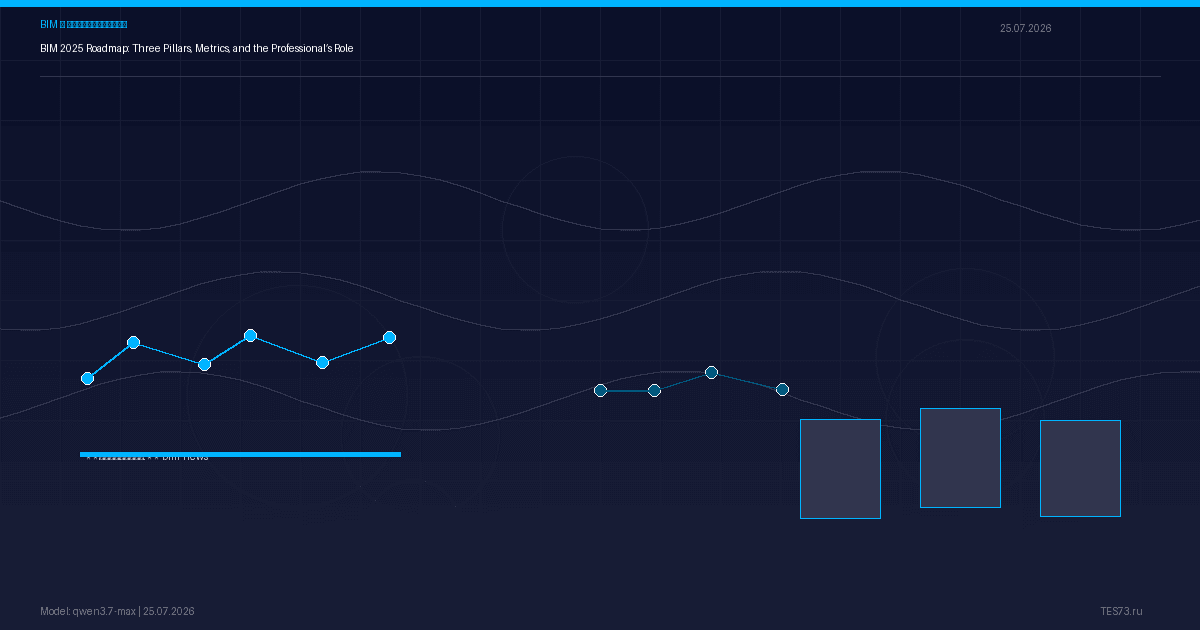The image size is (1200, 630).
Task: Select the fifth point of the bright line chart
Action: point(322,362)
